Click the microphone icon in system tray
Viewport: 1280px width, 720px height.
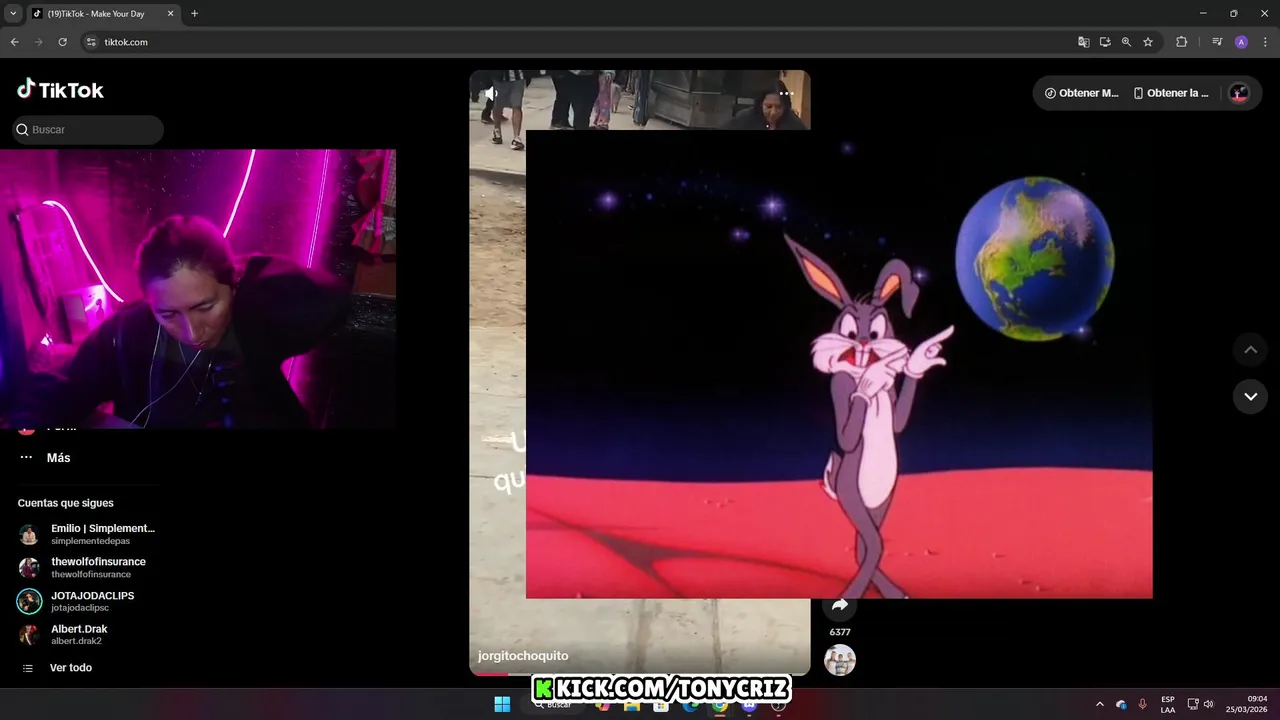[1142, 704]
